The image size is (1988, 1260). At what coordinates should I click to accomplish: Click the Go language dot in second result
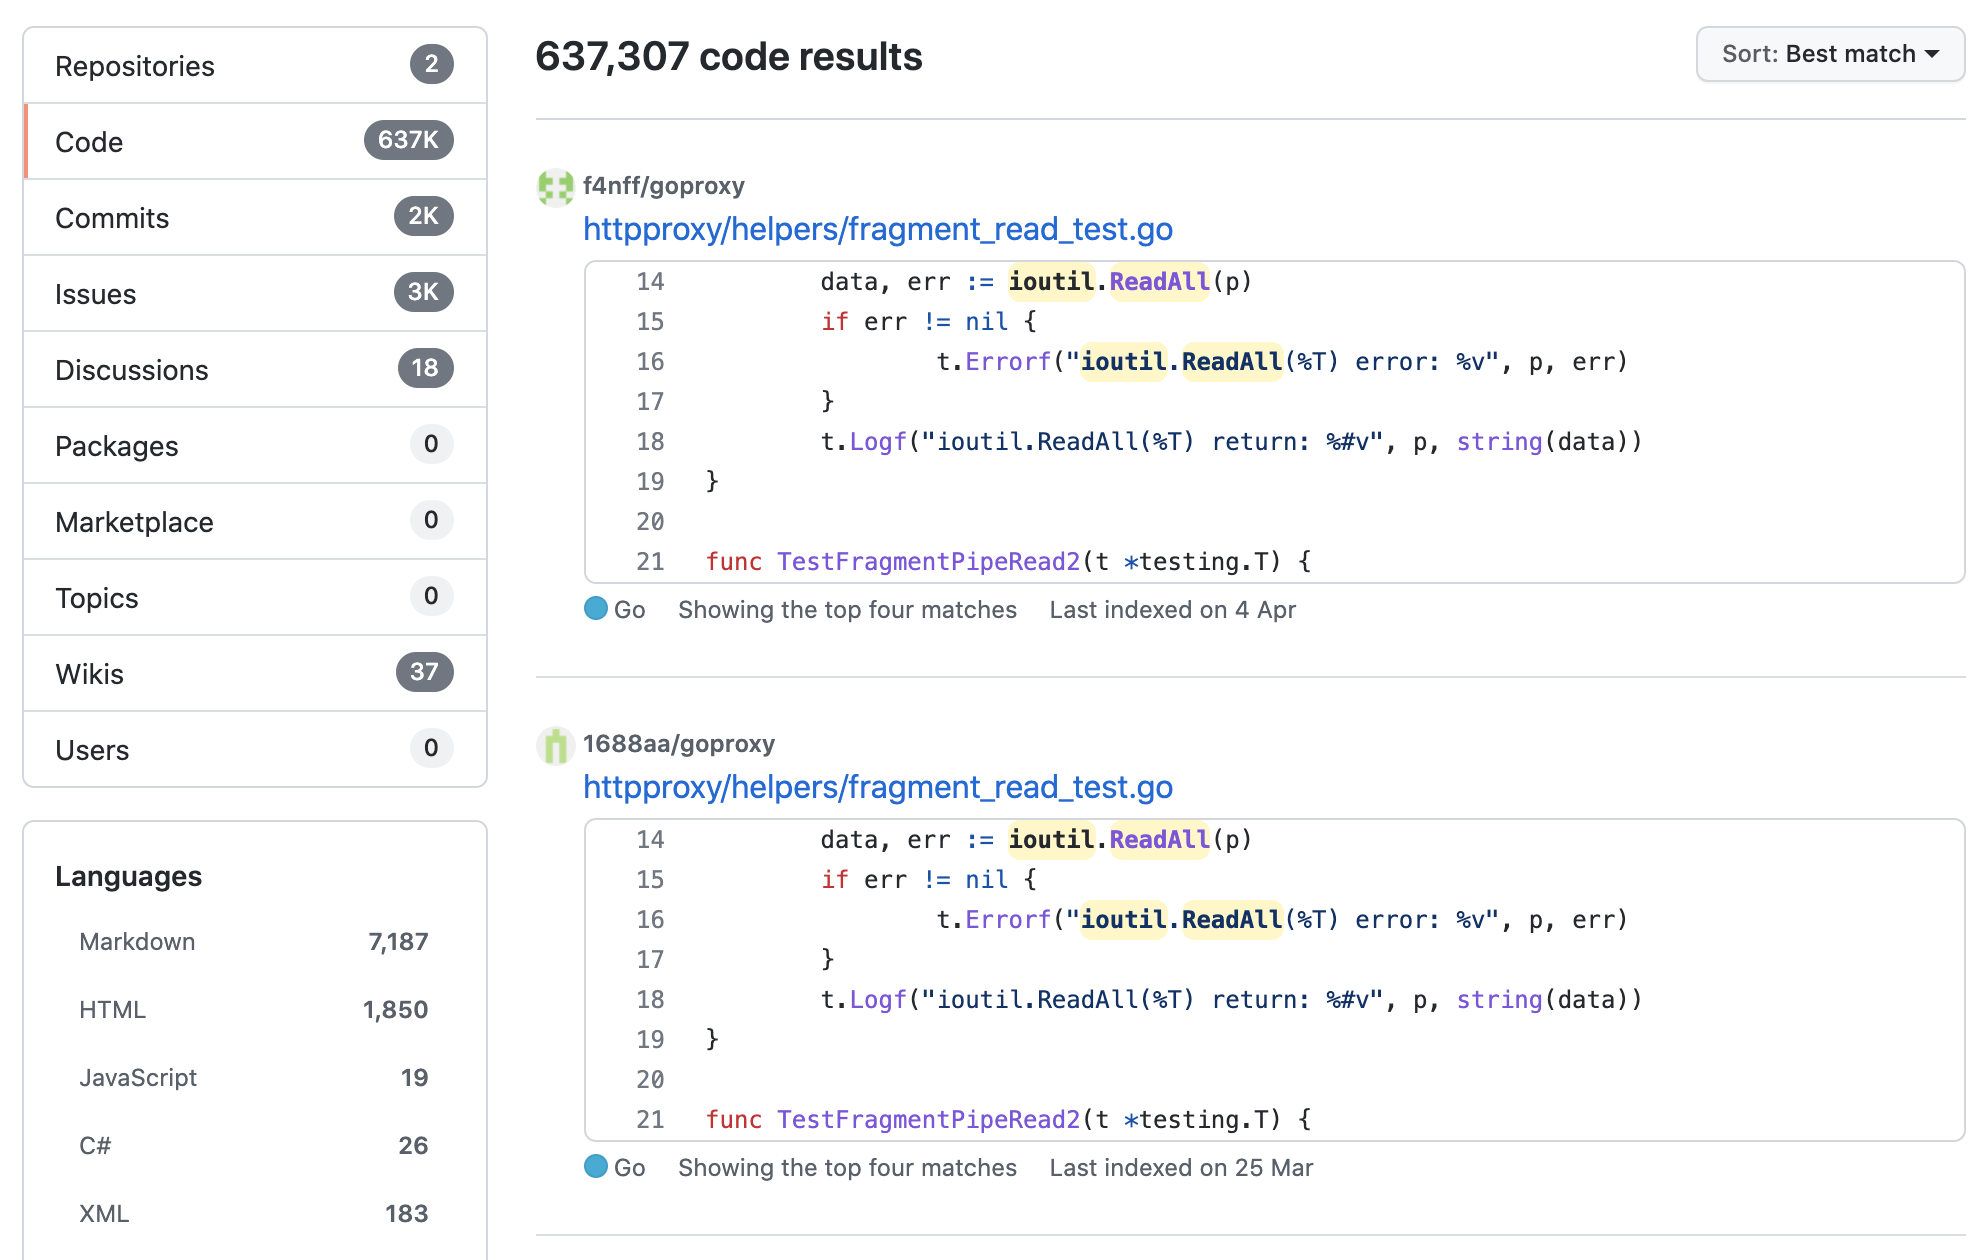click(596, 1167)
